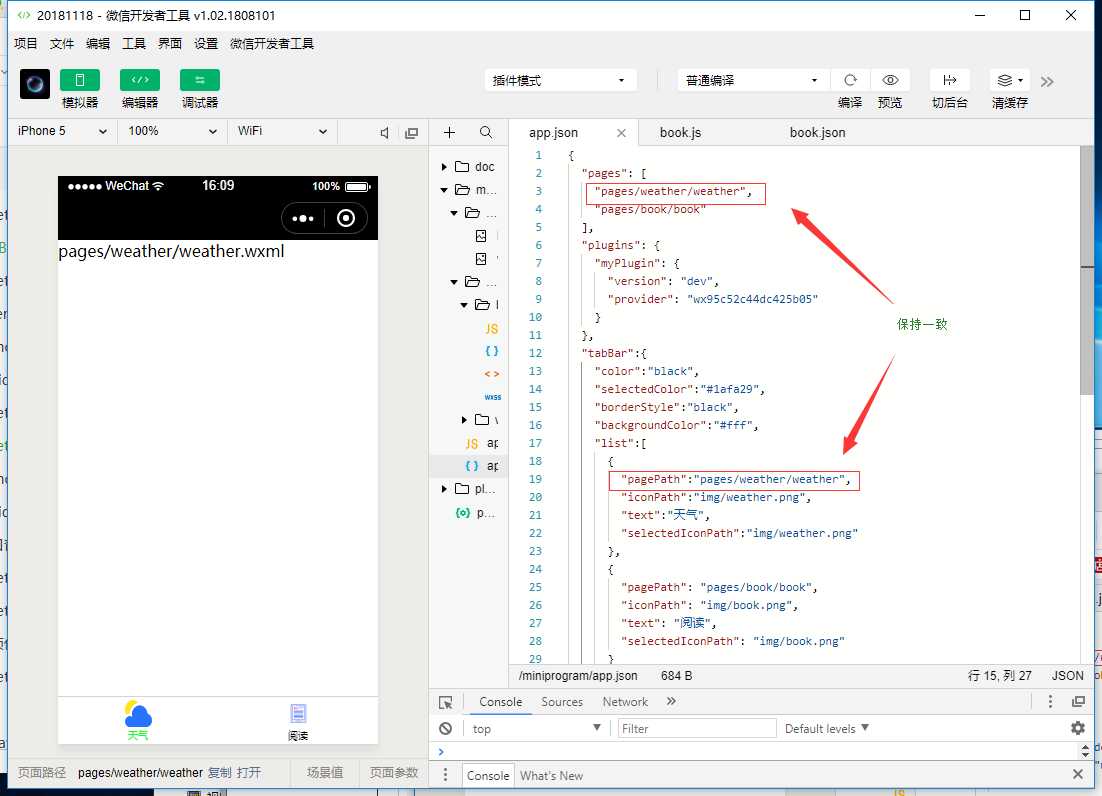Switch to the app.json editor tab
The height and width of the screenshot is (796, 1102).
[x=553, y=133]
